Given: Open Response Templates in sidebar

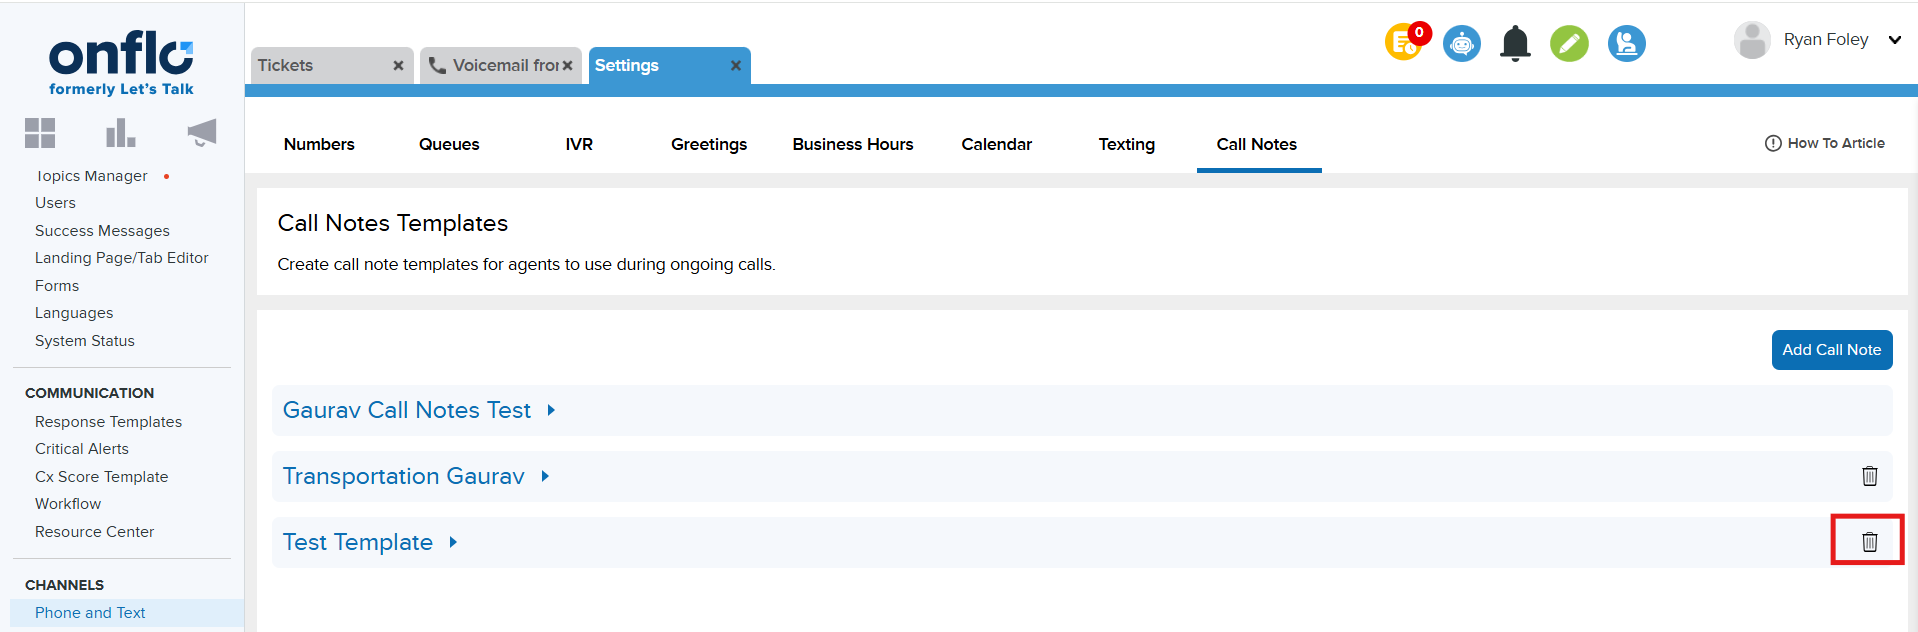Looking at the screenshot, I should click(x=108, y=422).
